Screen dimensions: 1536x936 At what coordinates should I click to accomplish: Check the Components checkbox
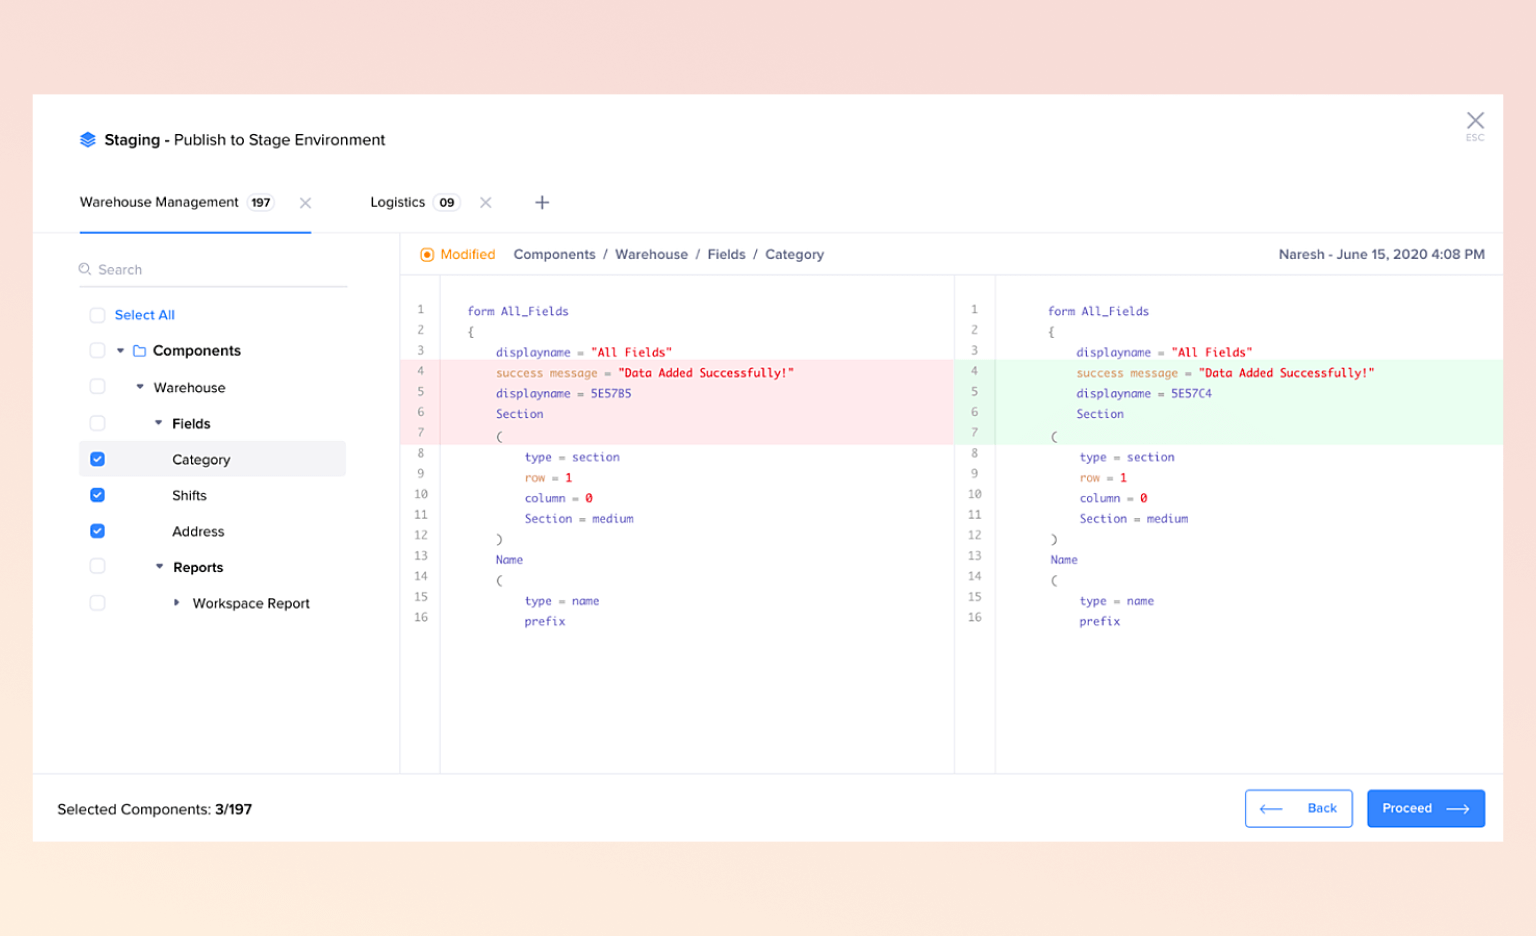[x=97, y=351]
